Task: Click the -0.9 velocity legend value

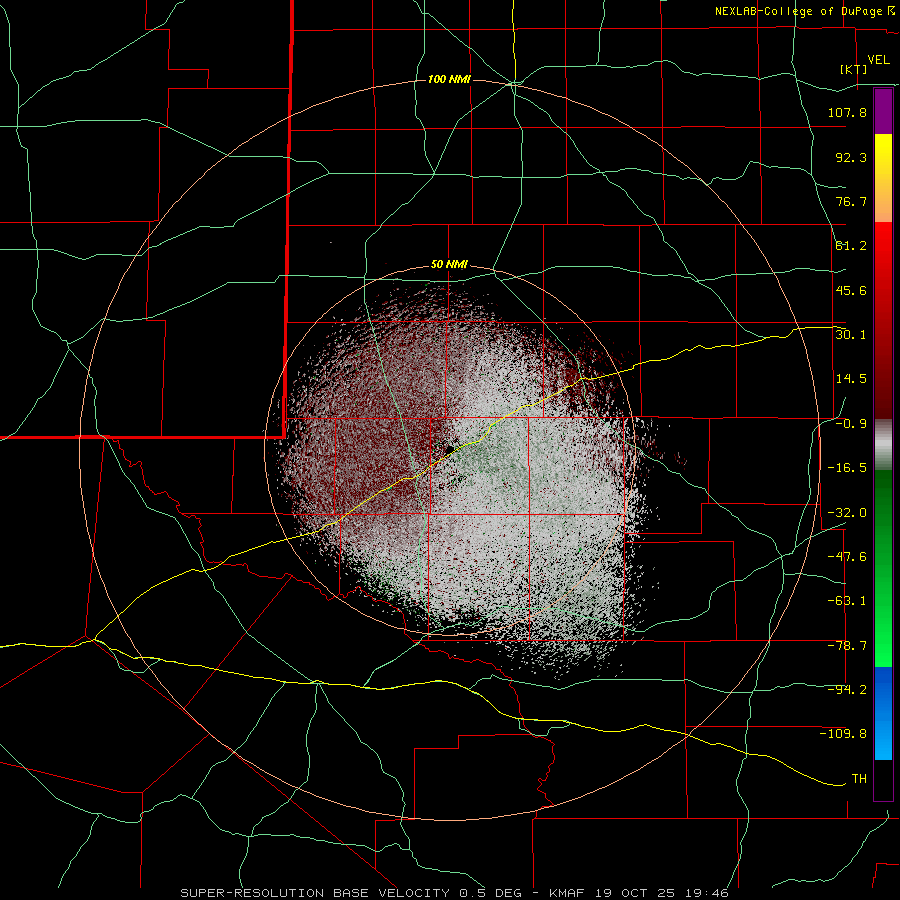Action: pyautogui.click(x=851, y=424)
